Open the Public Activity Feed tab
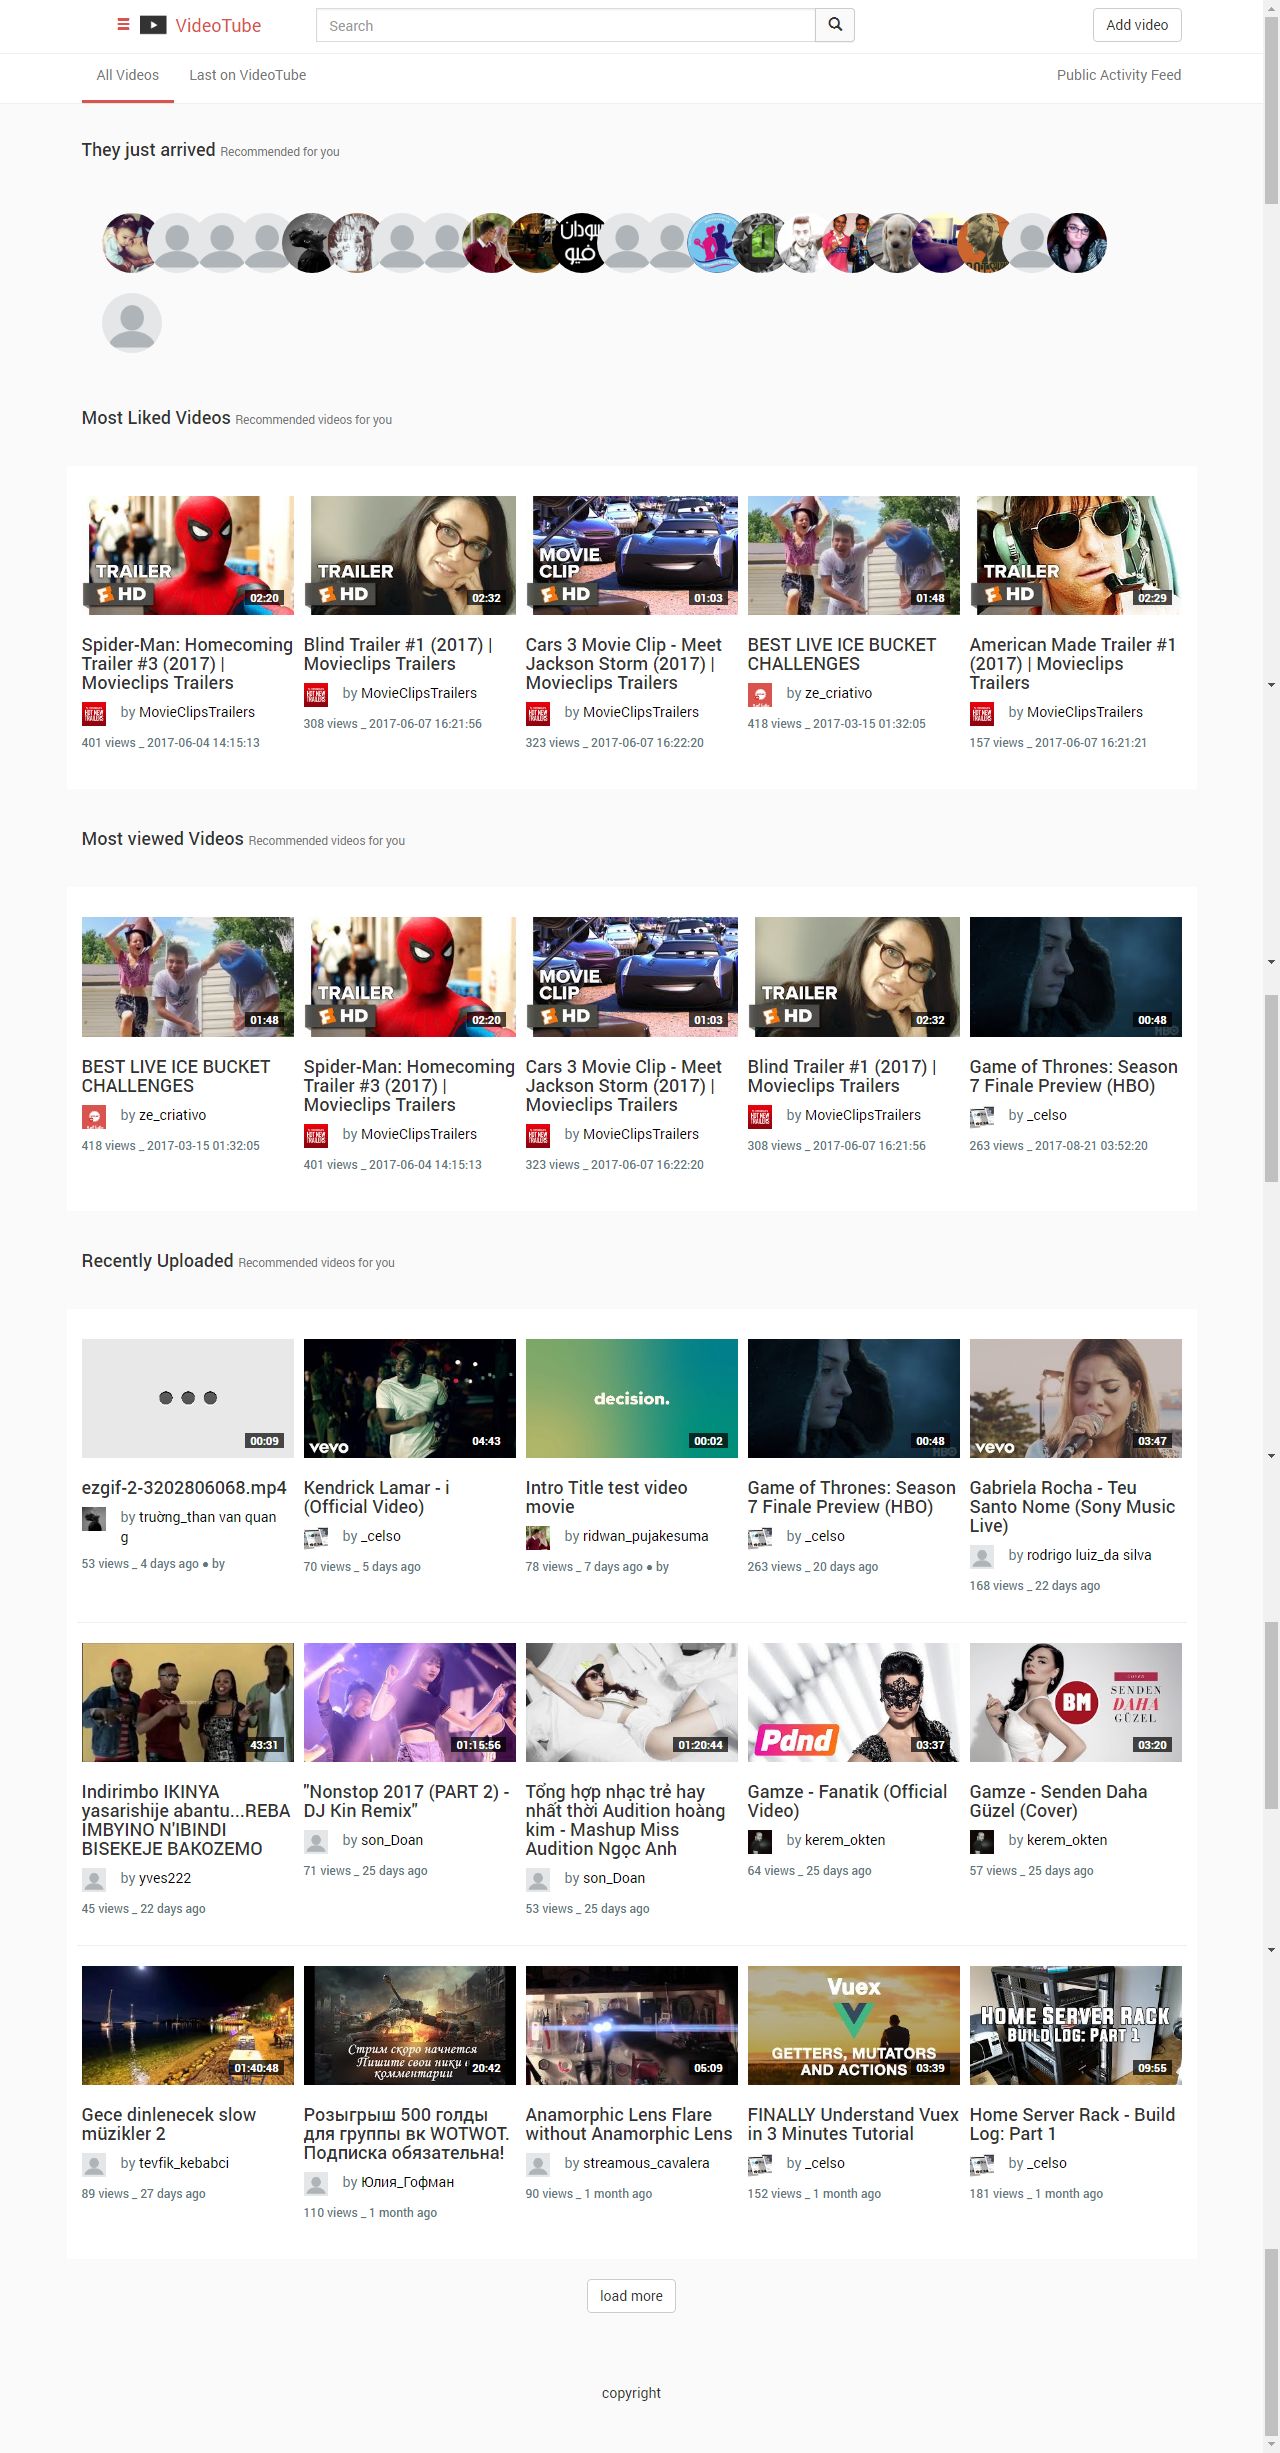The height and width of the screenshot is (2453, 1280). pos(1119,75)
